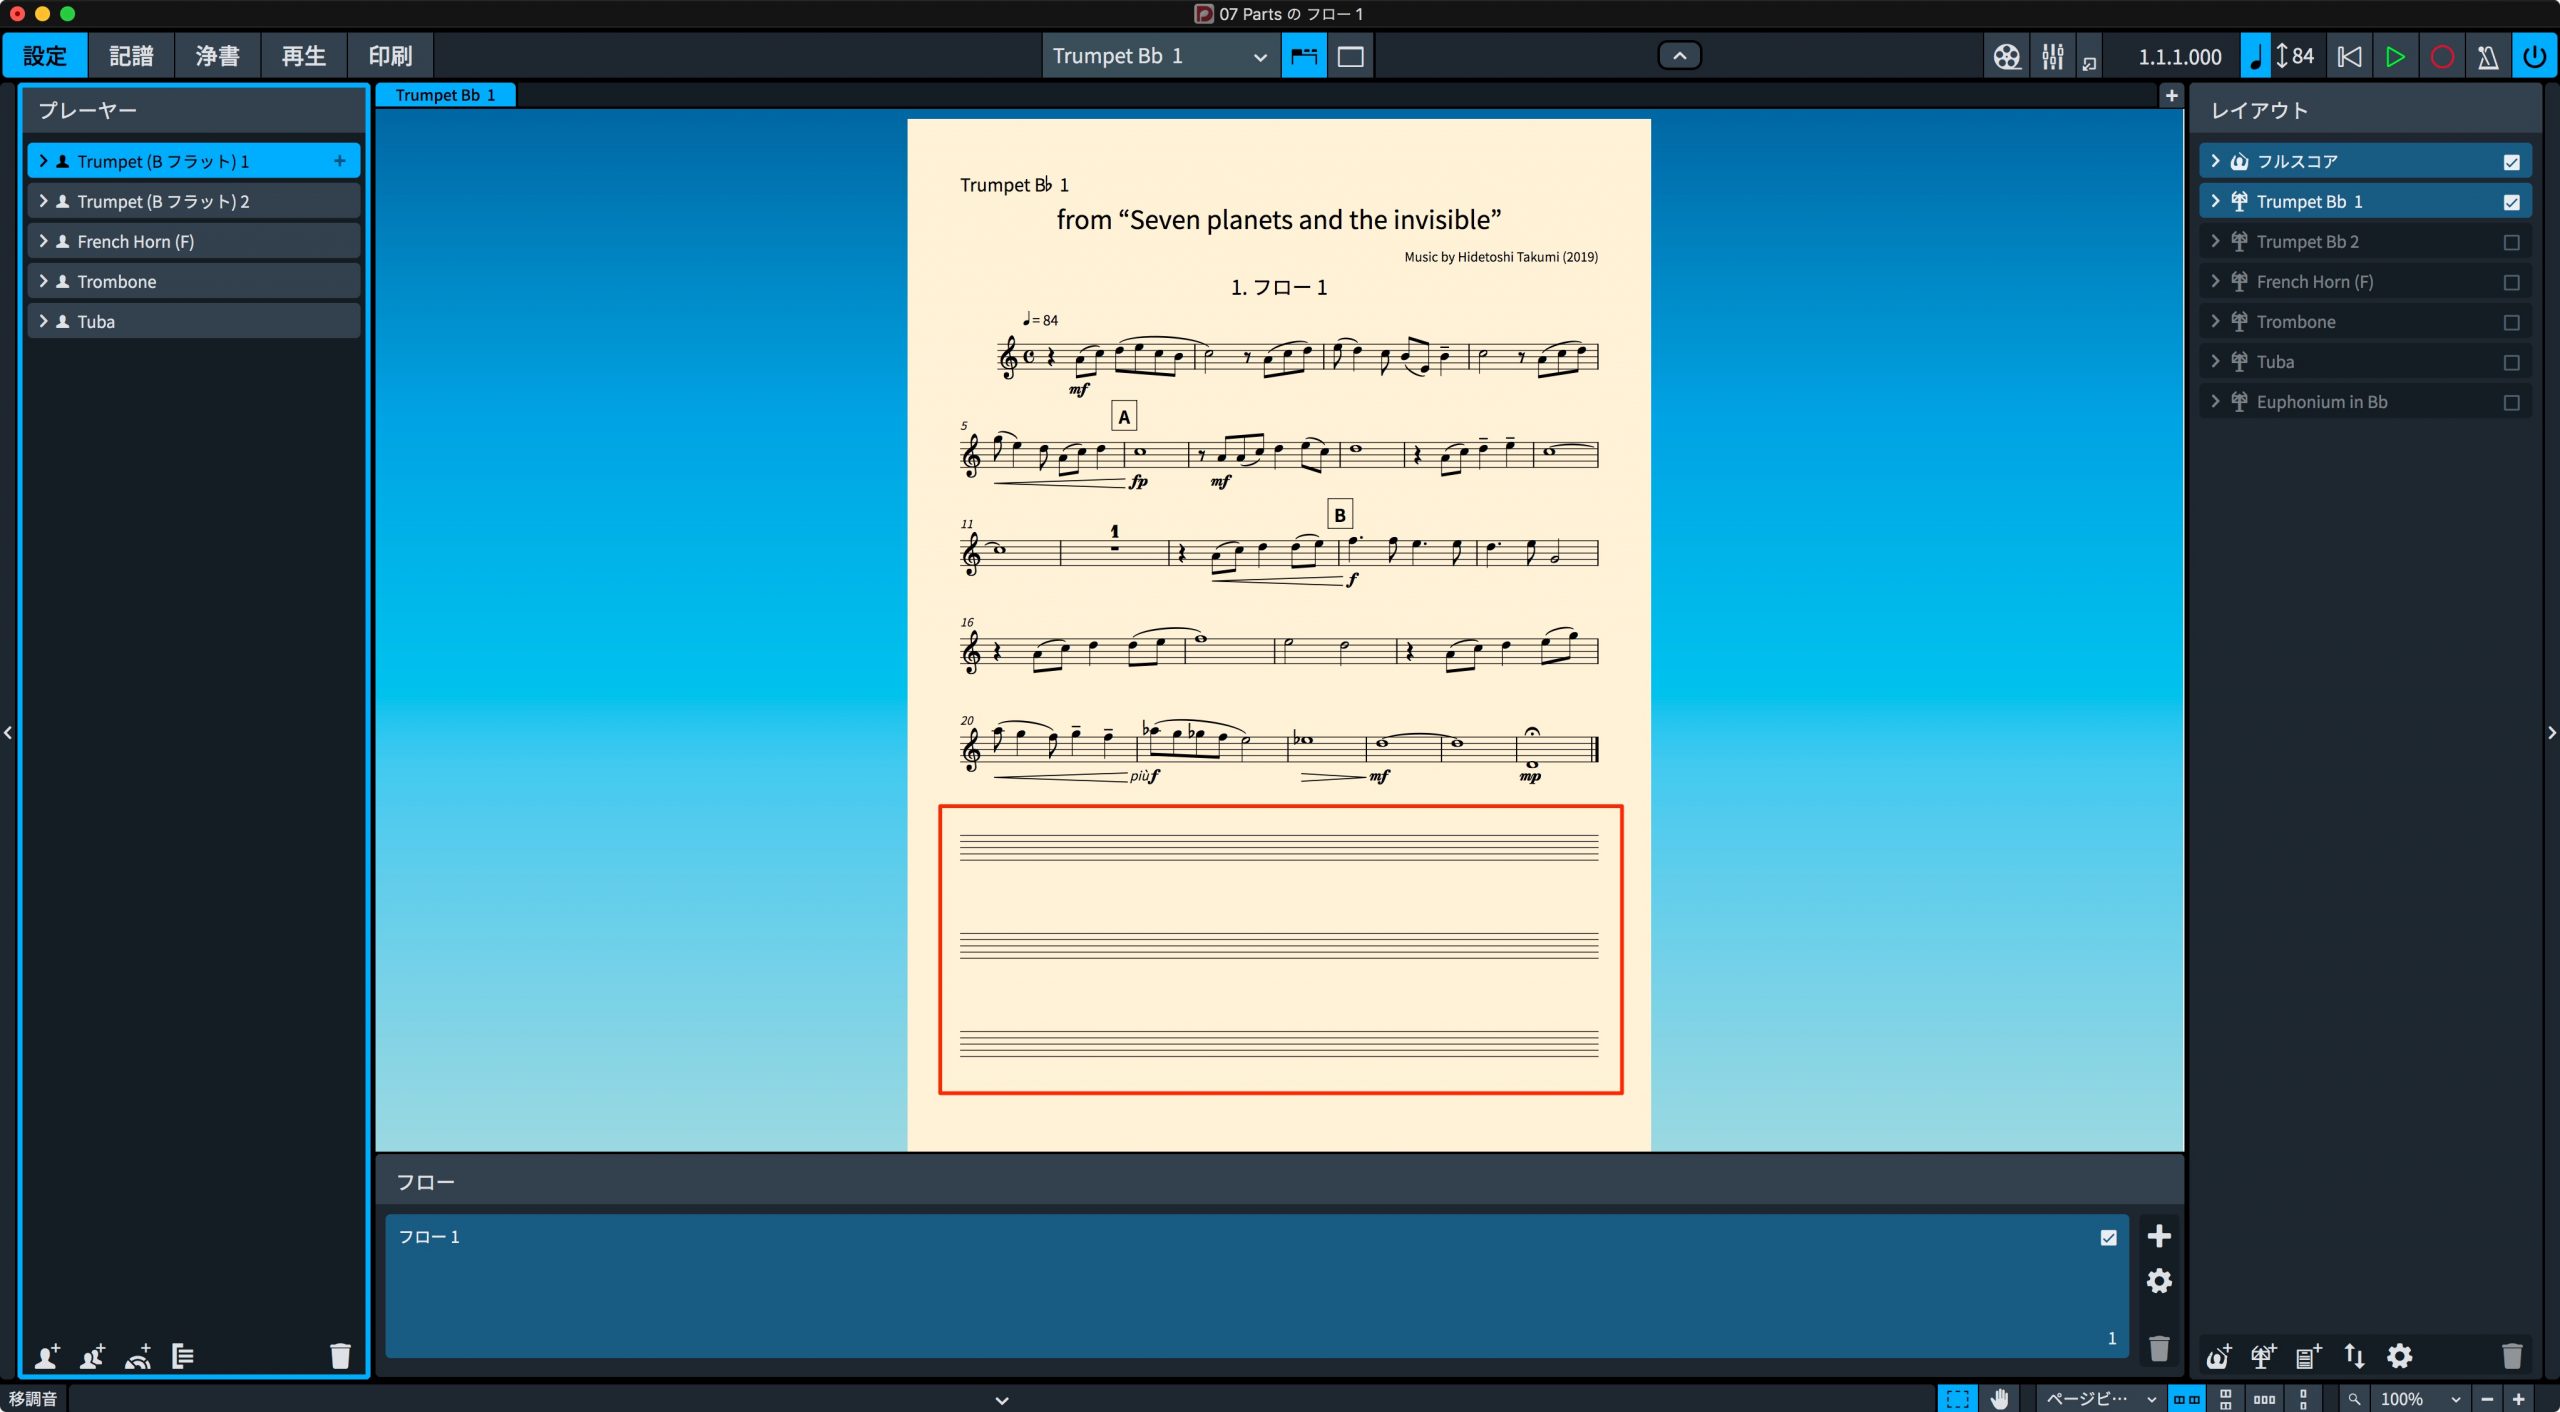This screenshot has width=2560, height=1412.
Task: Select the single window frame view icon
Action: (1351, 56)
